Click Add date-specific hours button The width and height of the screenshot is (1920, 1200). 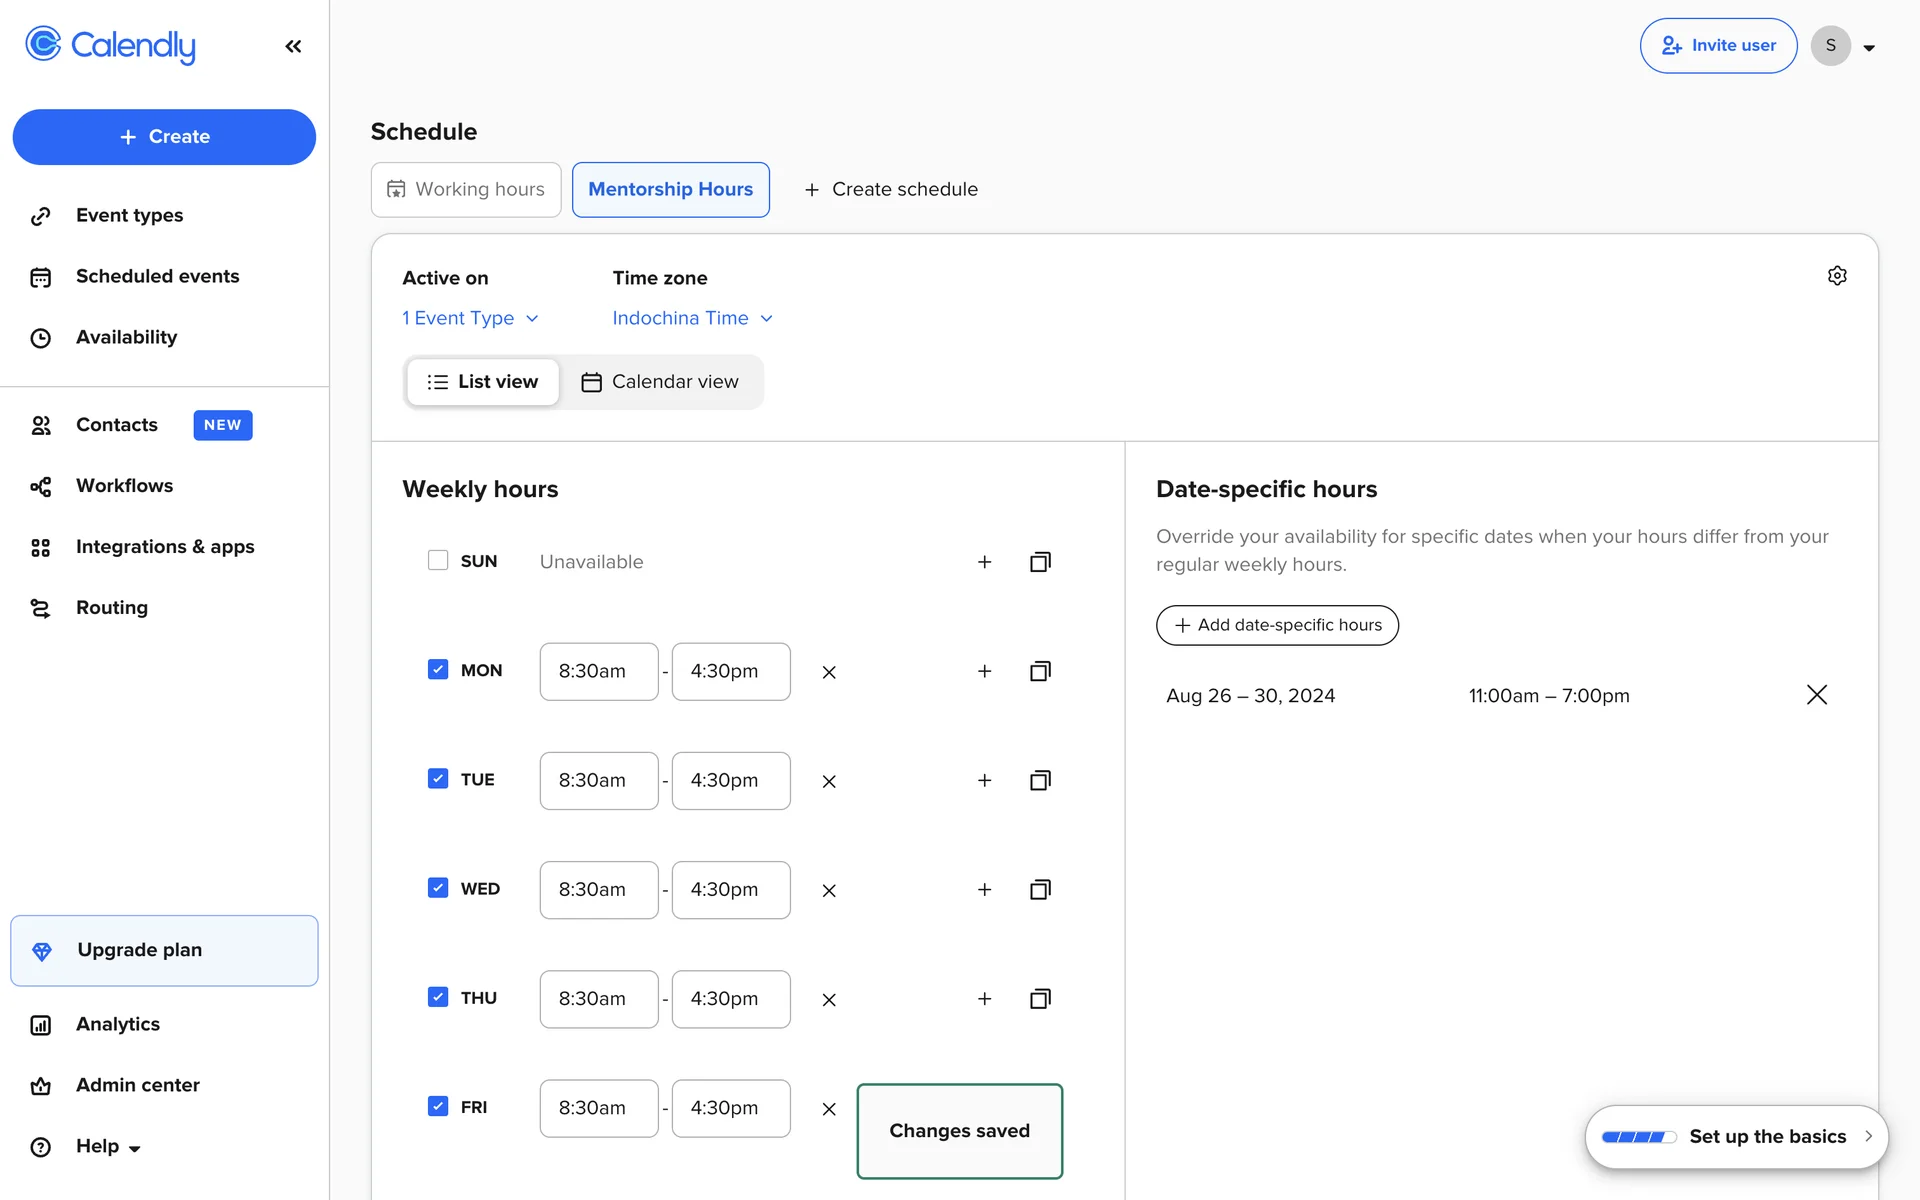[x=1277, y=625]
